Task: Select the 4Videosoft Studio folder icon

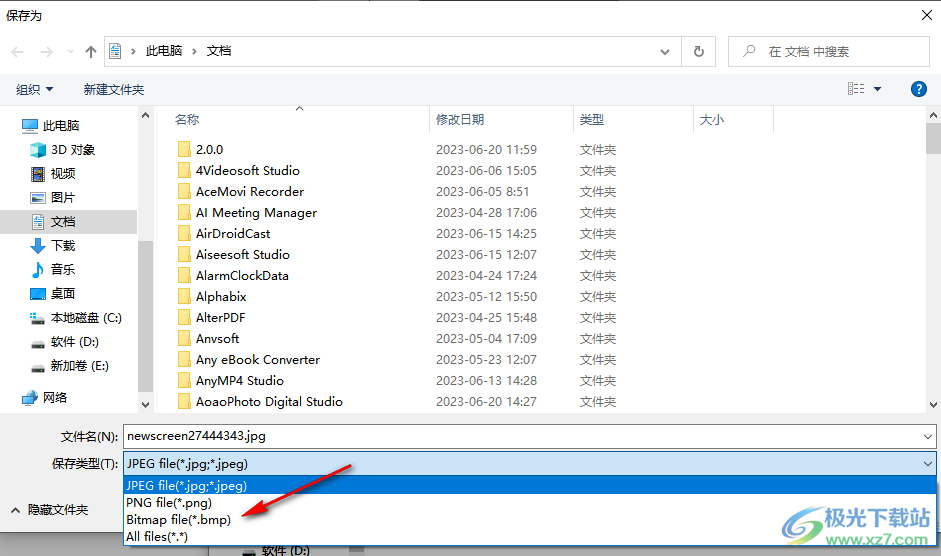Action: (184, 170)
